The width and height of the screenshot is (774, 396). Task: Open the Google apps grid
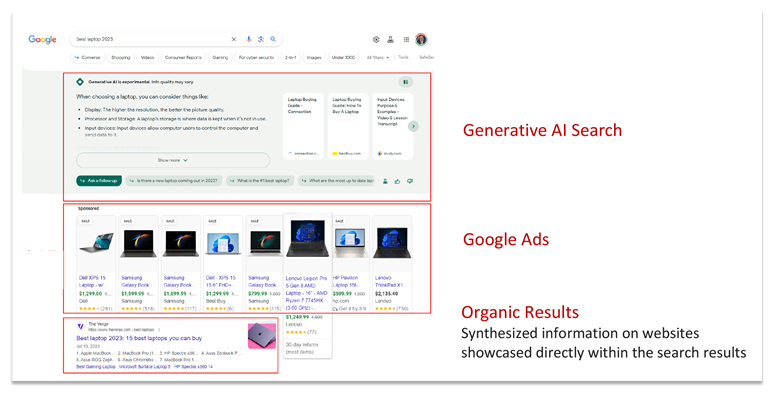(406, 40)
